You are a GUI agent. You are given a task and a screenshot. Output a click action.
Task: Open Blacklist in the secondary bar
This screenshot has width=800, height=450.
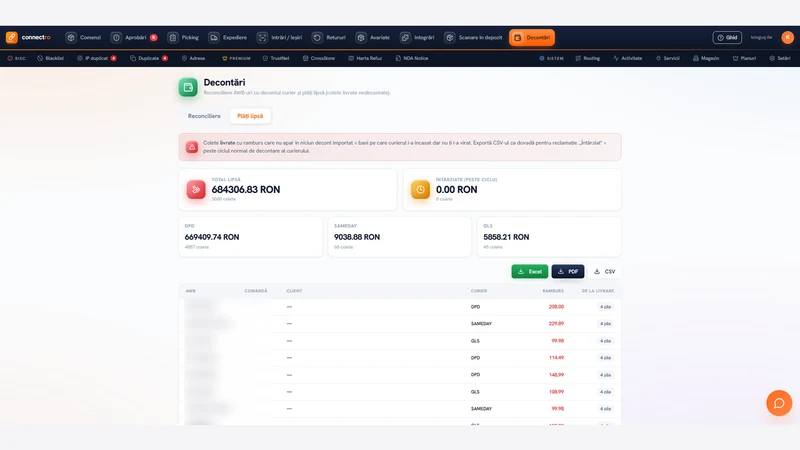tap(51, 58)
